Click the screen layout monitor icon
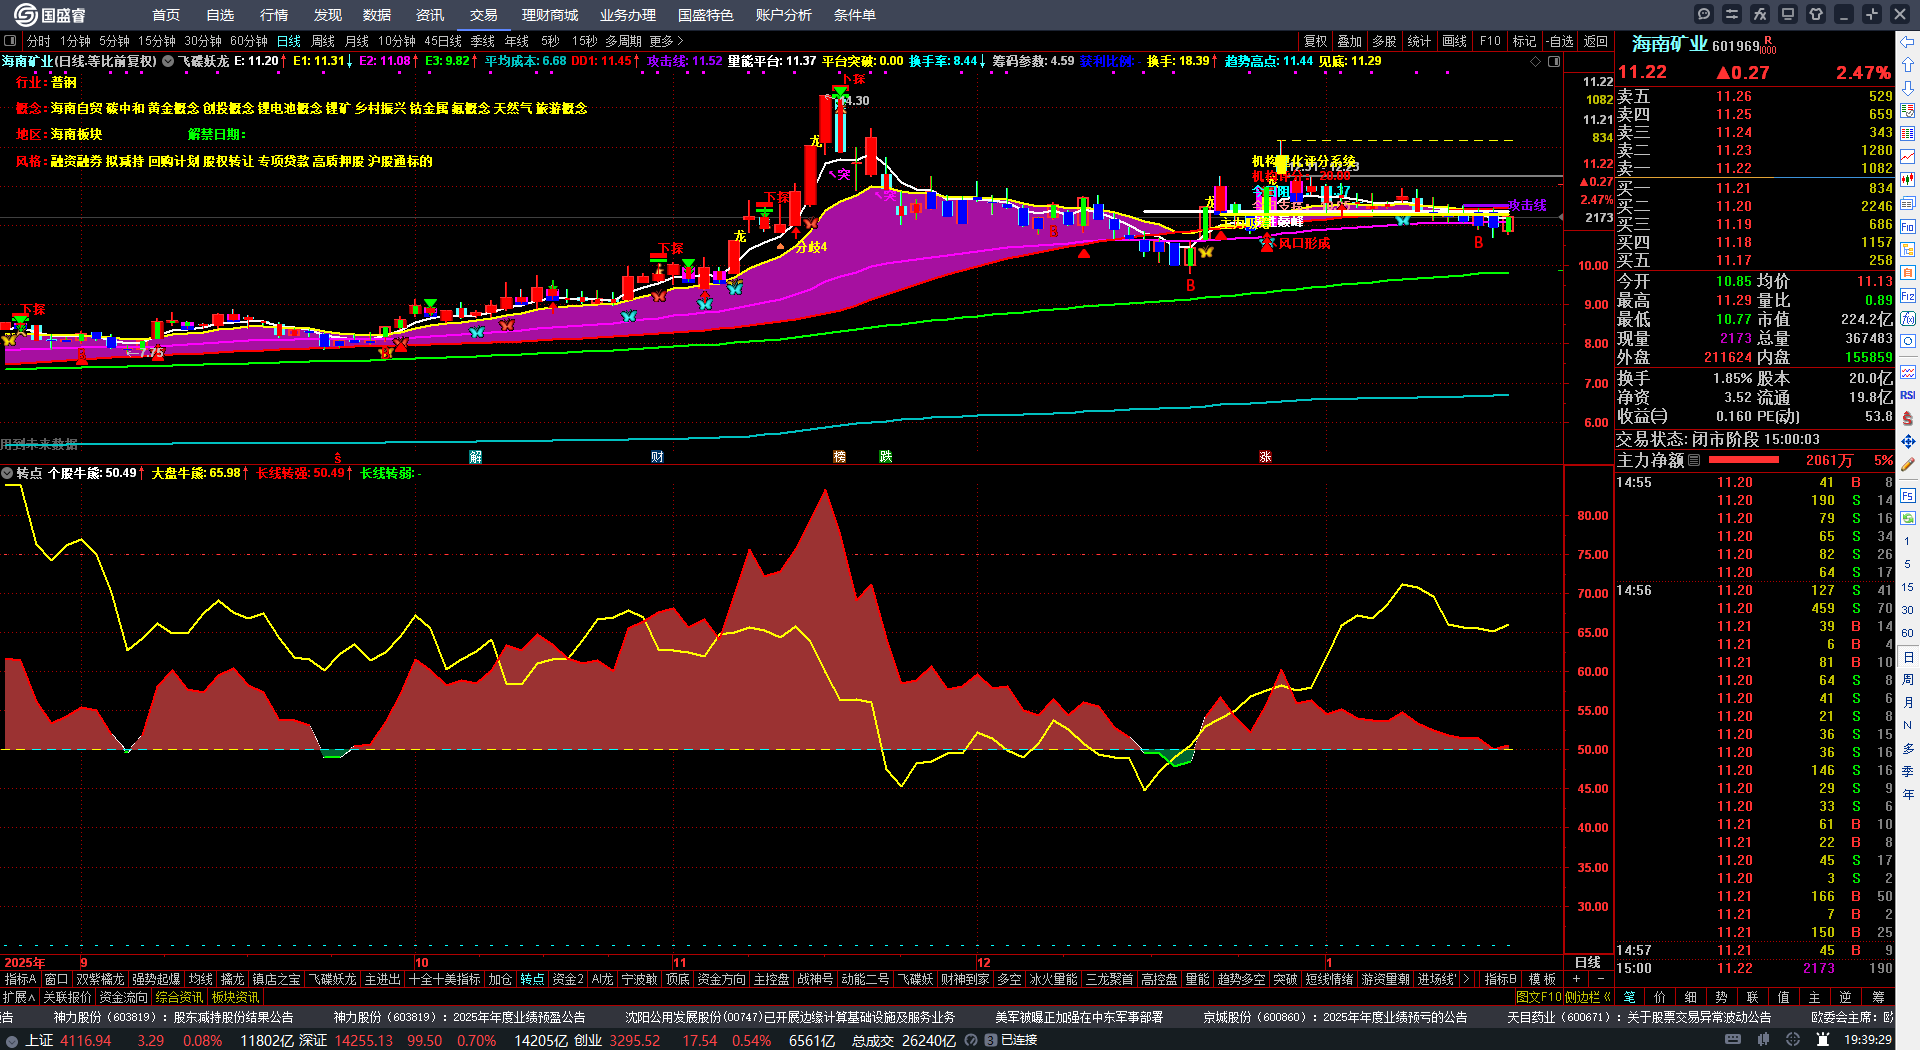 click(1788, 14)
